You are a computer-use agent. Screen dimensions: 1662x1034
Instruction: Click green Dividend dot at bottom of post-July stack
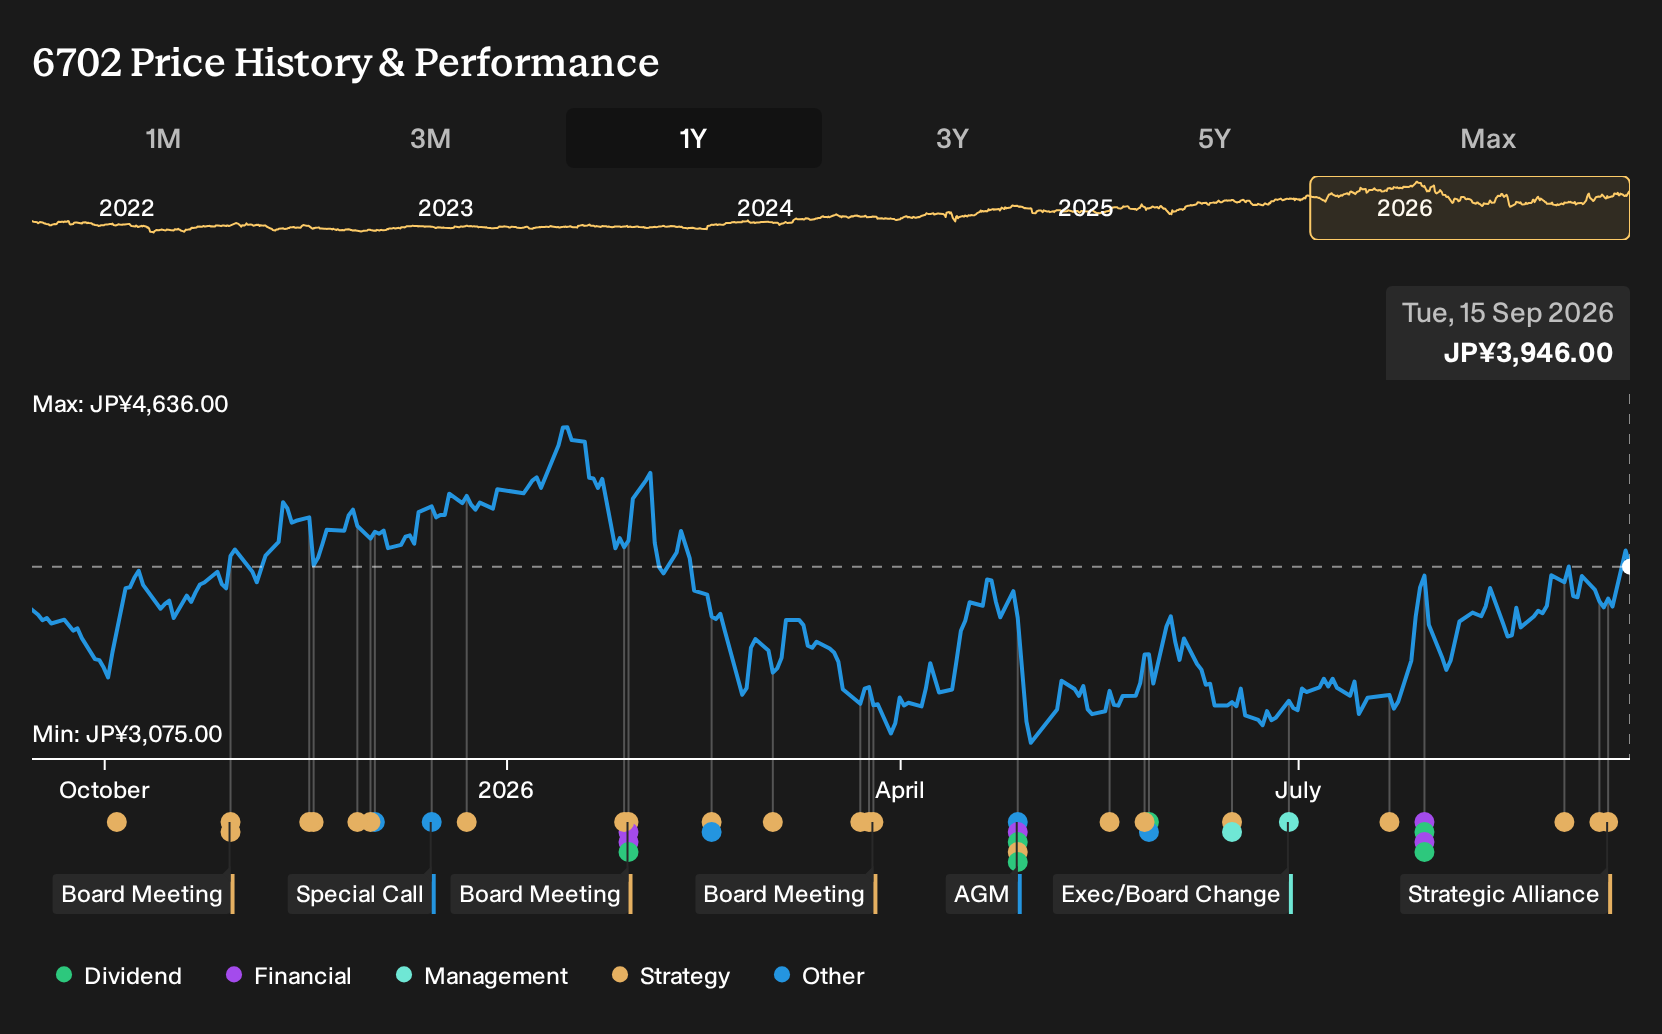click(1424, 852)
